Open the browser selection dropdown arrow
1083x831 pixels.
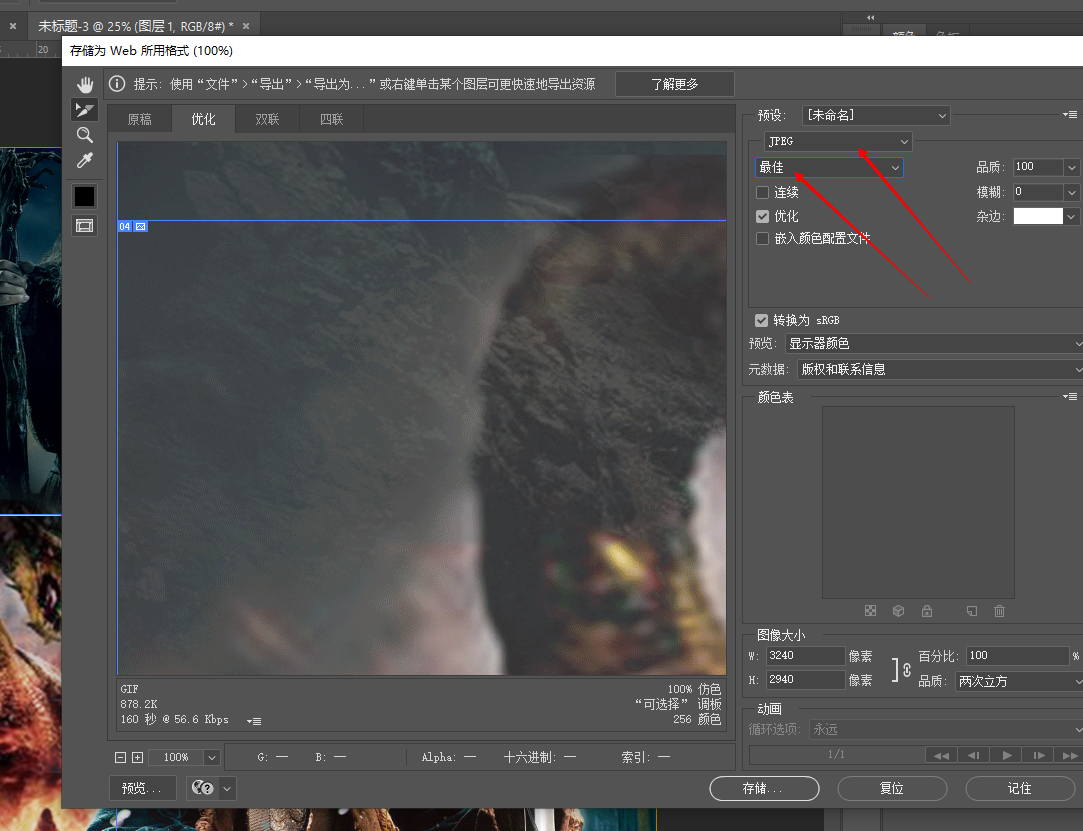(227, 788)
